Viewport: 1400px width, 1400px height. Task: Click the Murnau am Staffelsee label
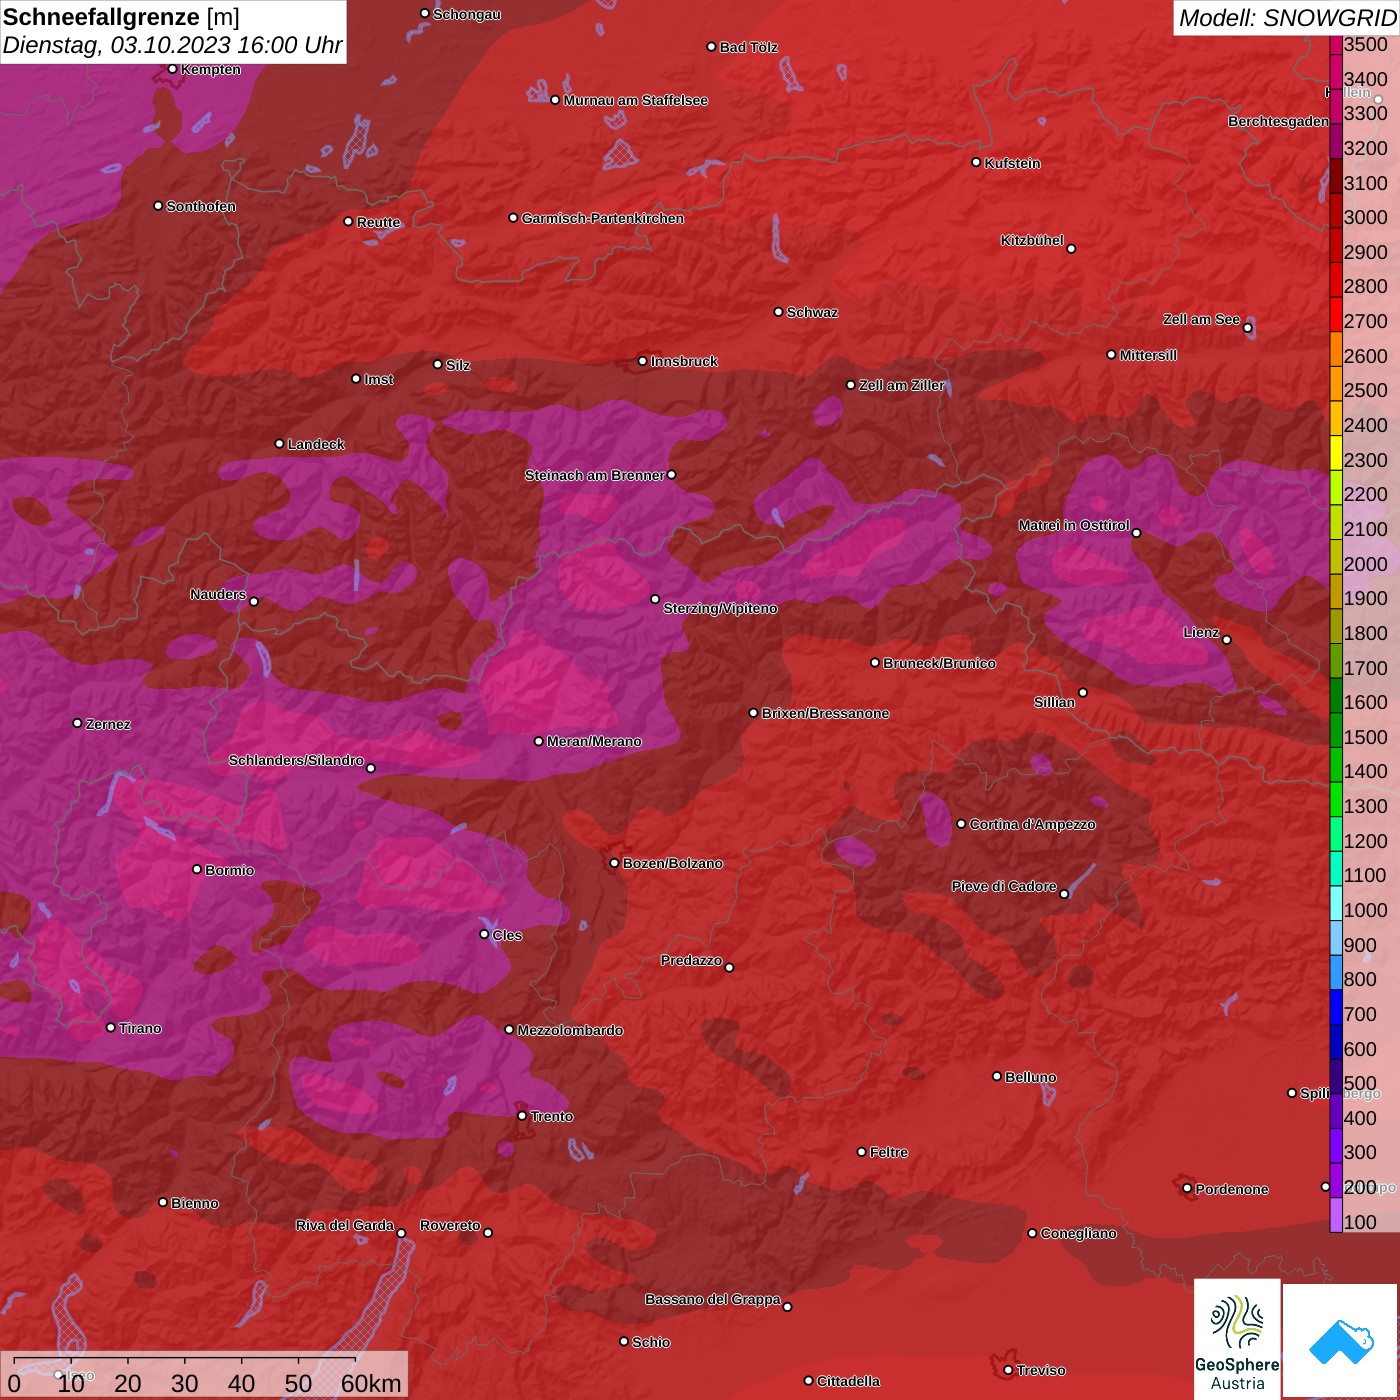(635, 100)
